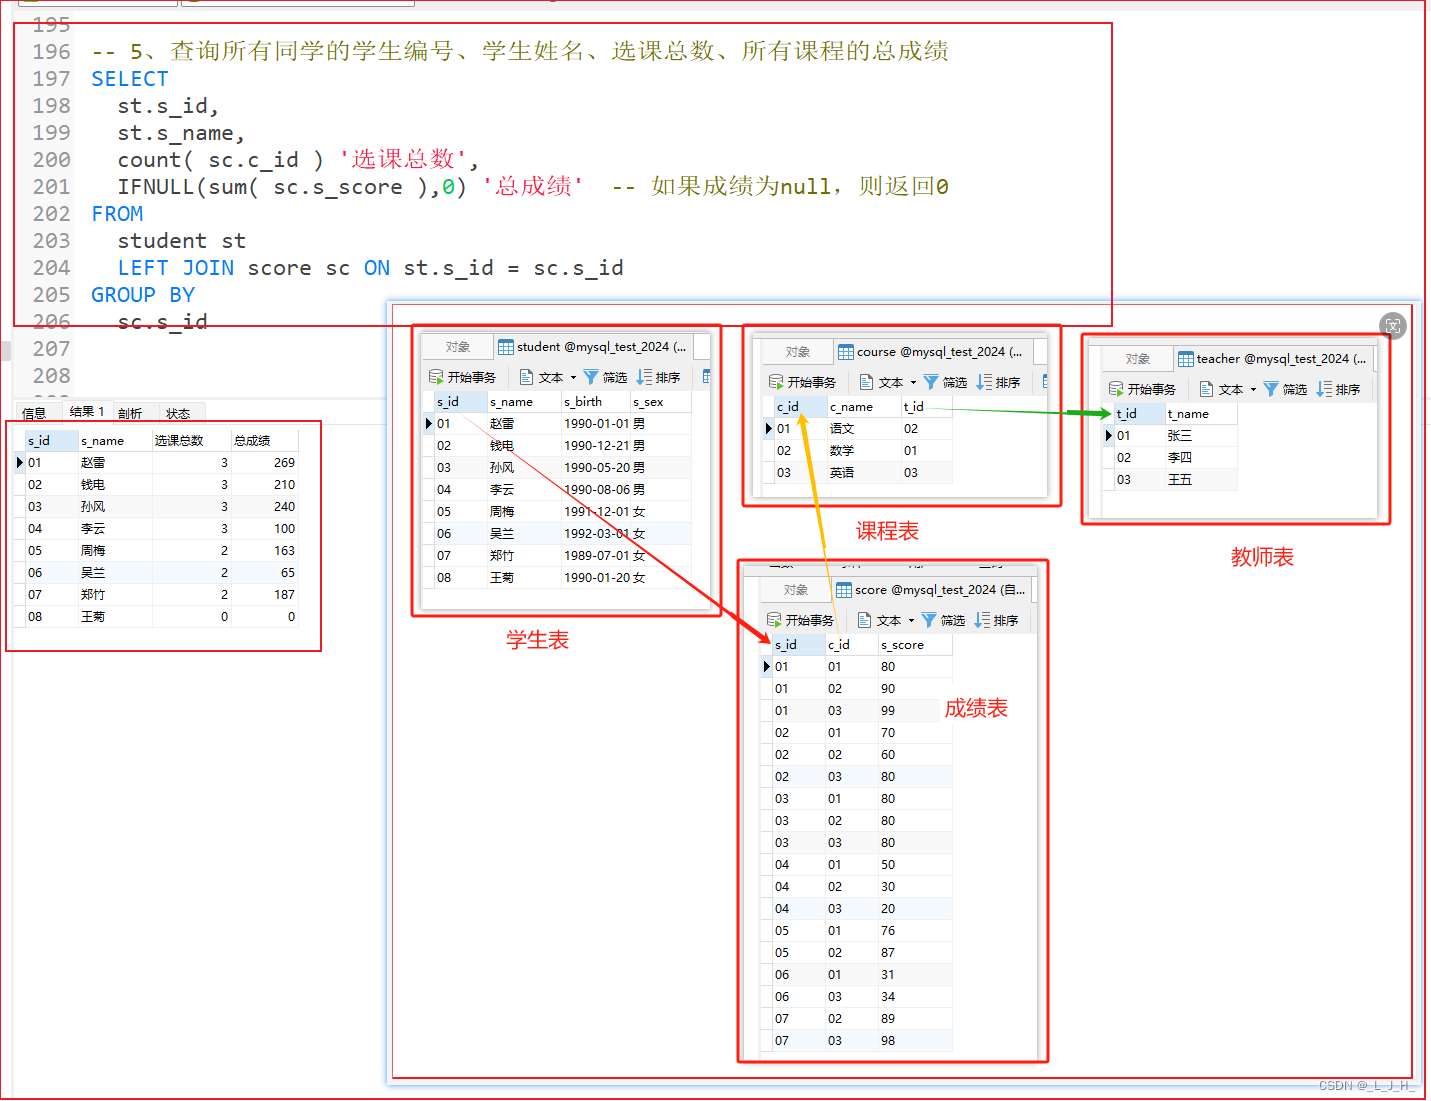
Task: Select result cell with total 269
Action: coord(264,463)
